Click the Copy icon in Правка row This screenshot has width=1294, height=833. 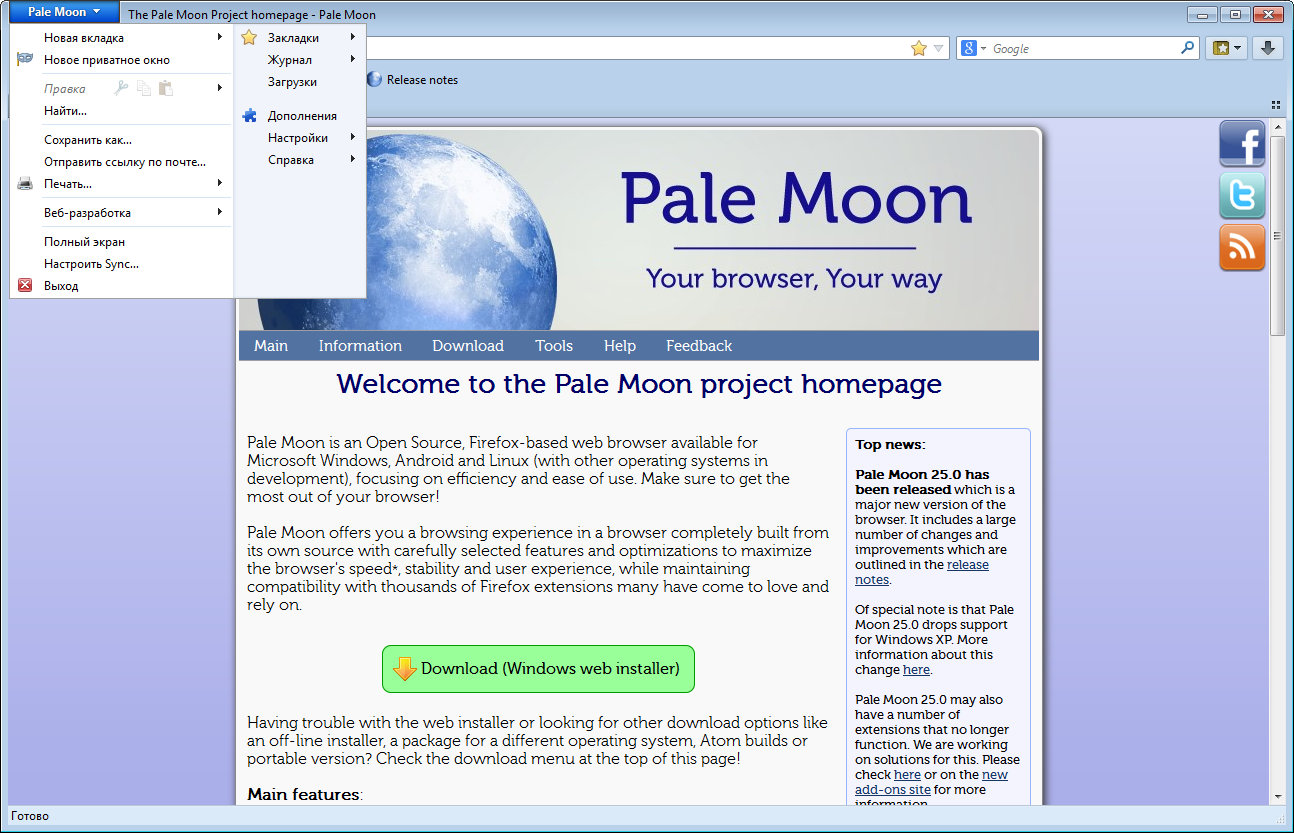tap(144, 88)
